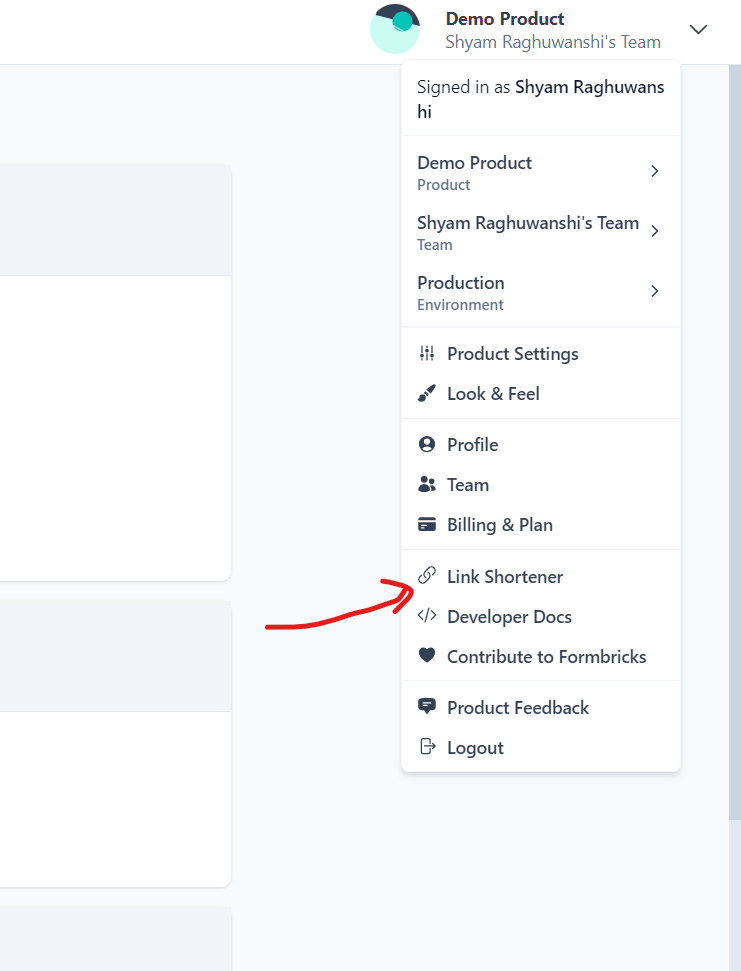The height and width of the screenshot is (971, 741).
Task: Open Product Settings via its sliders icon
Action: tap(427, 353)
